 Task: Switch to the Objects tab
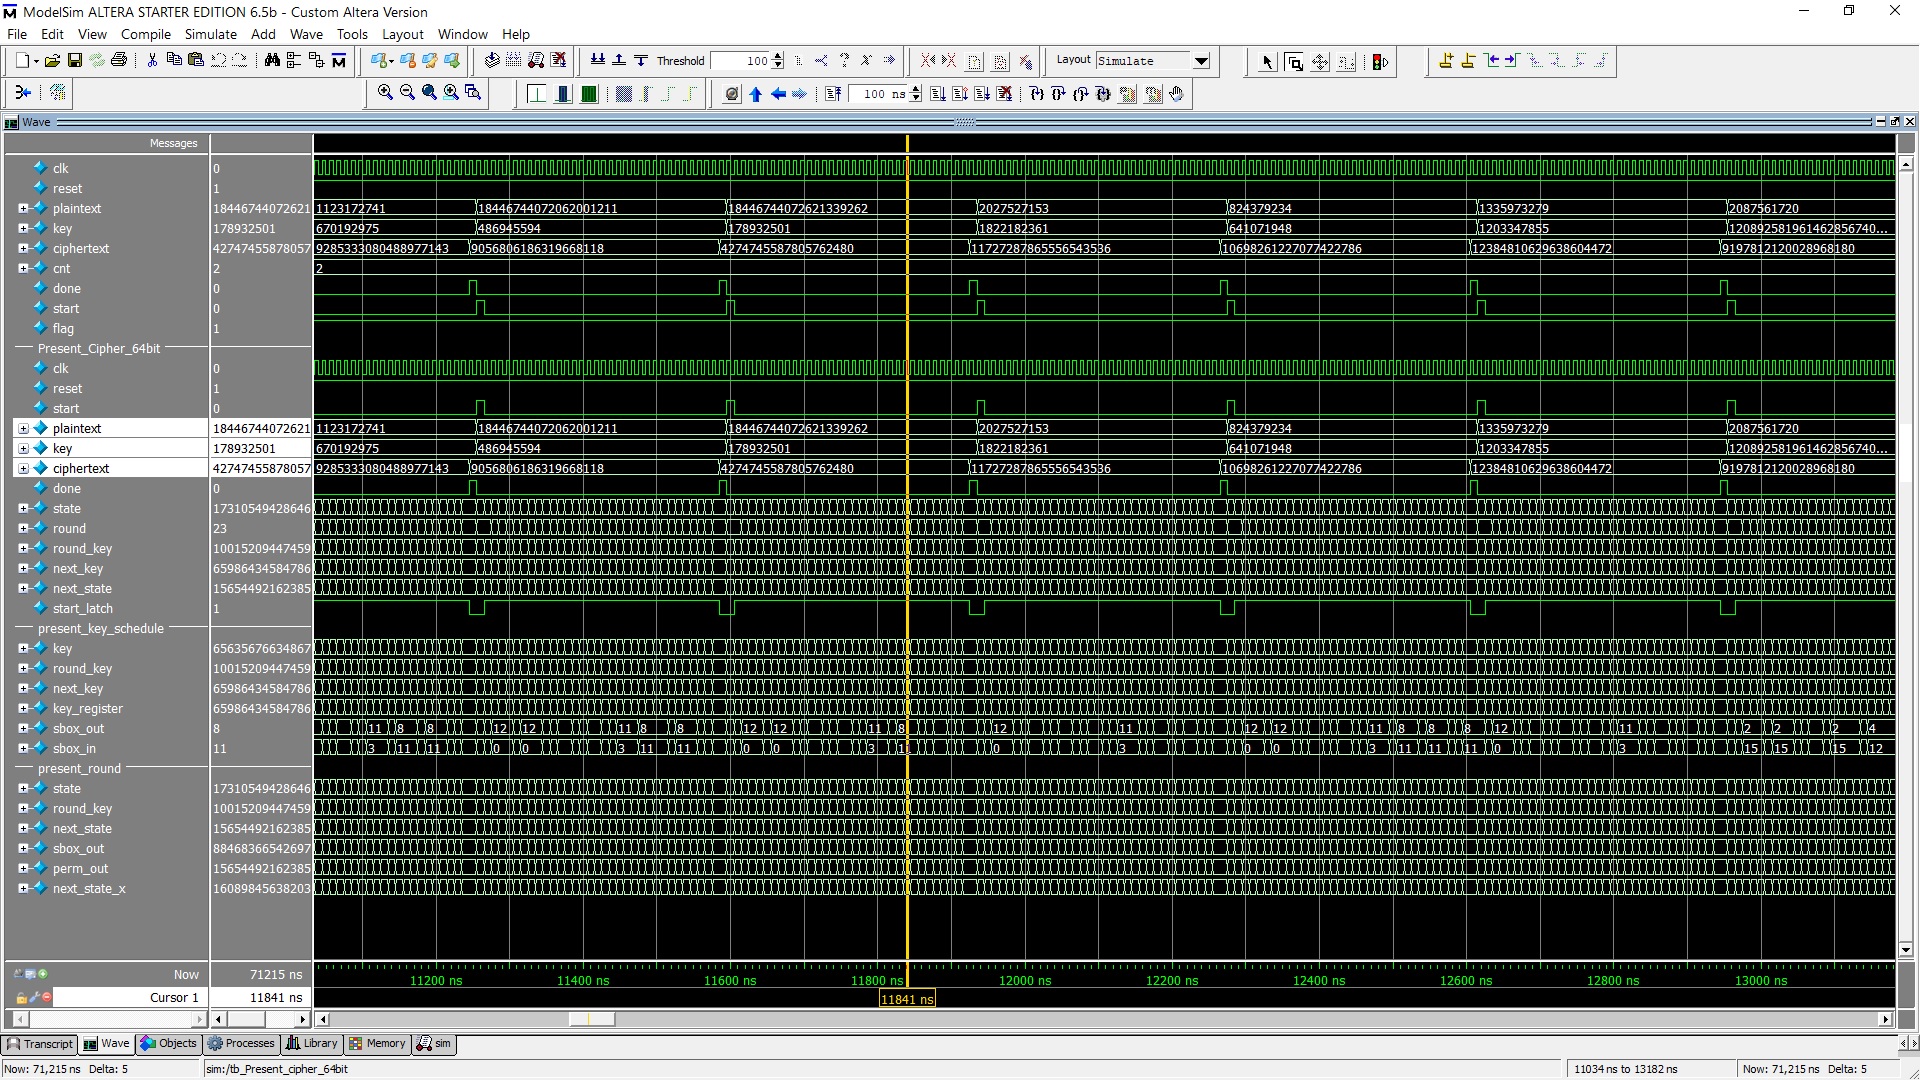(x=169, y=1043)
